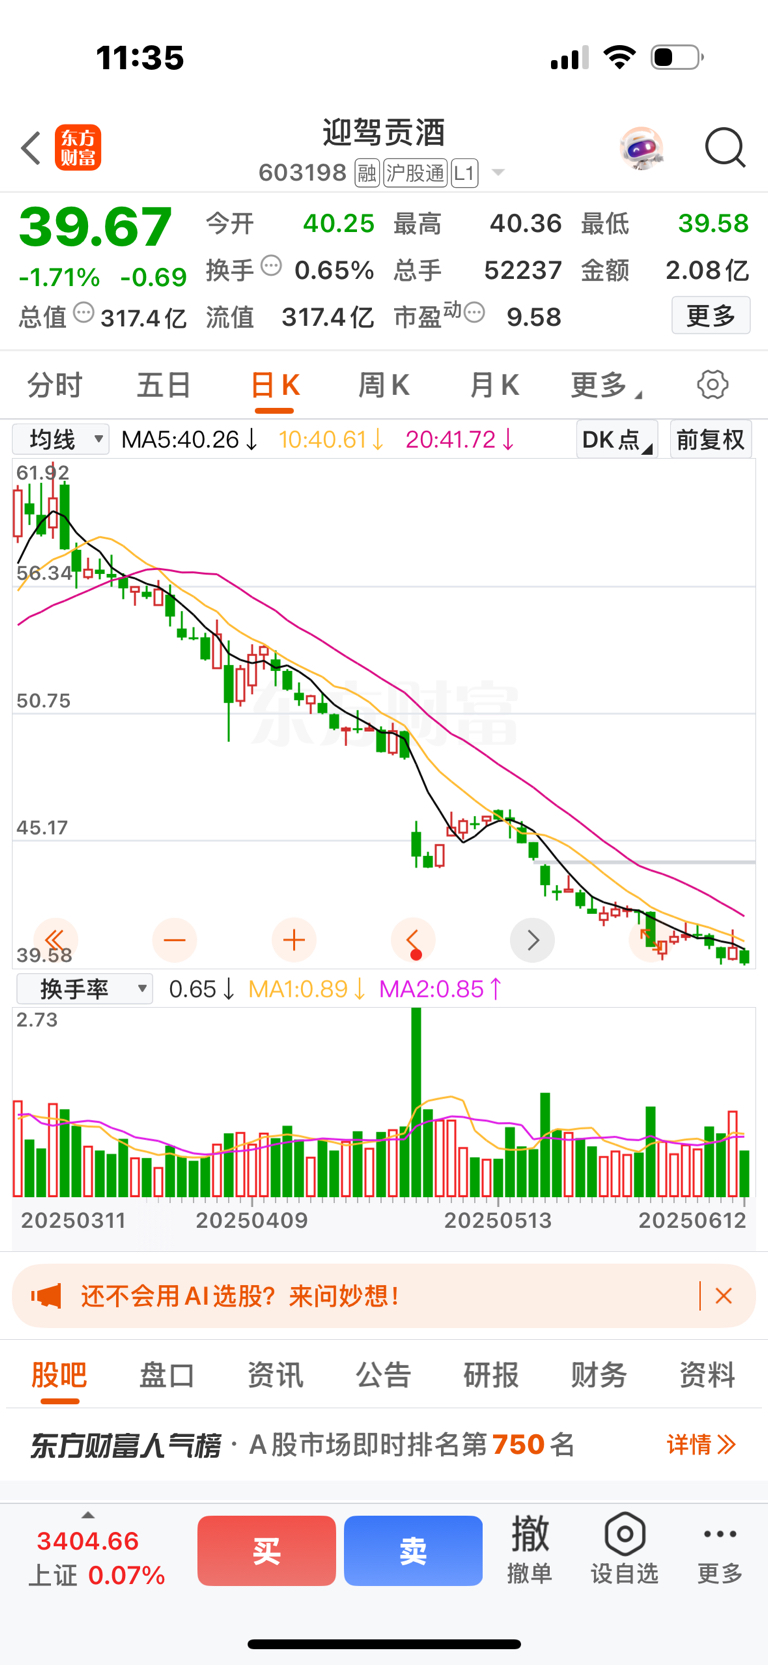The width and height of the screenshot is (769, 1665).
Task: Expand stock title dropdown triangle
Action: pyautogui.click(x=498, y=174)
